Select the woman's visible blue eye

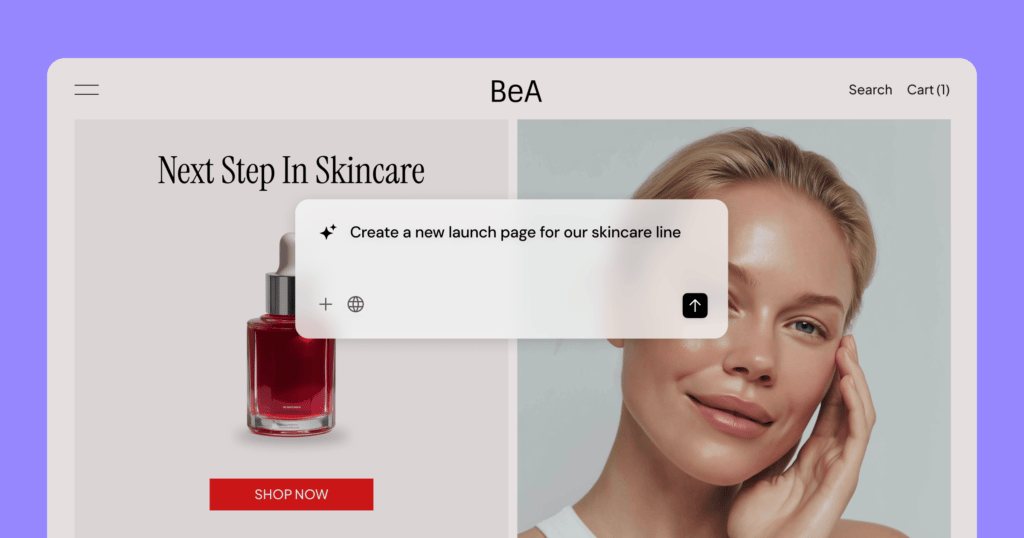point(805,326)
